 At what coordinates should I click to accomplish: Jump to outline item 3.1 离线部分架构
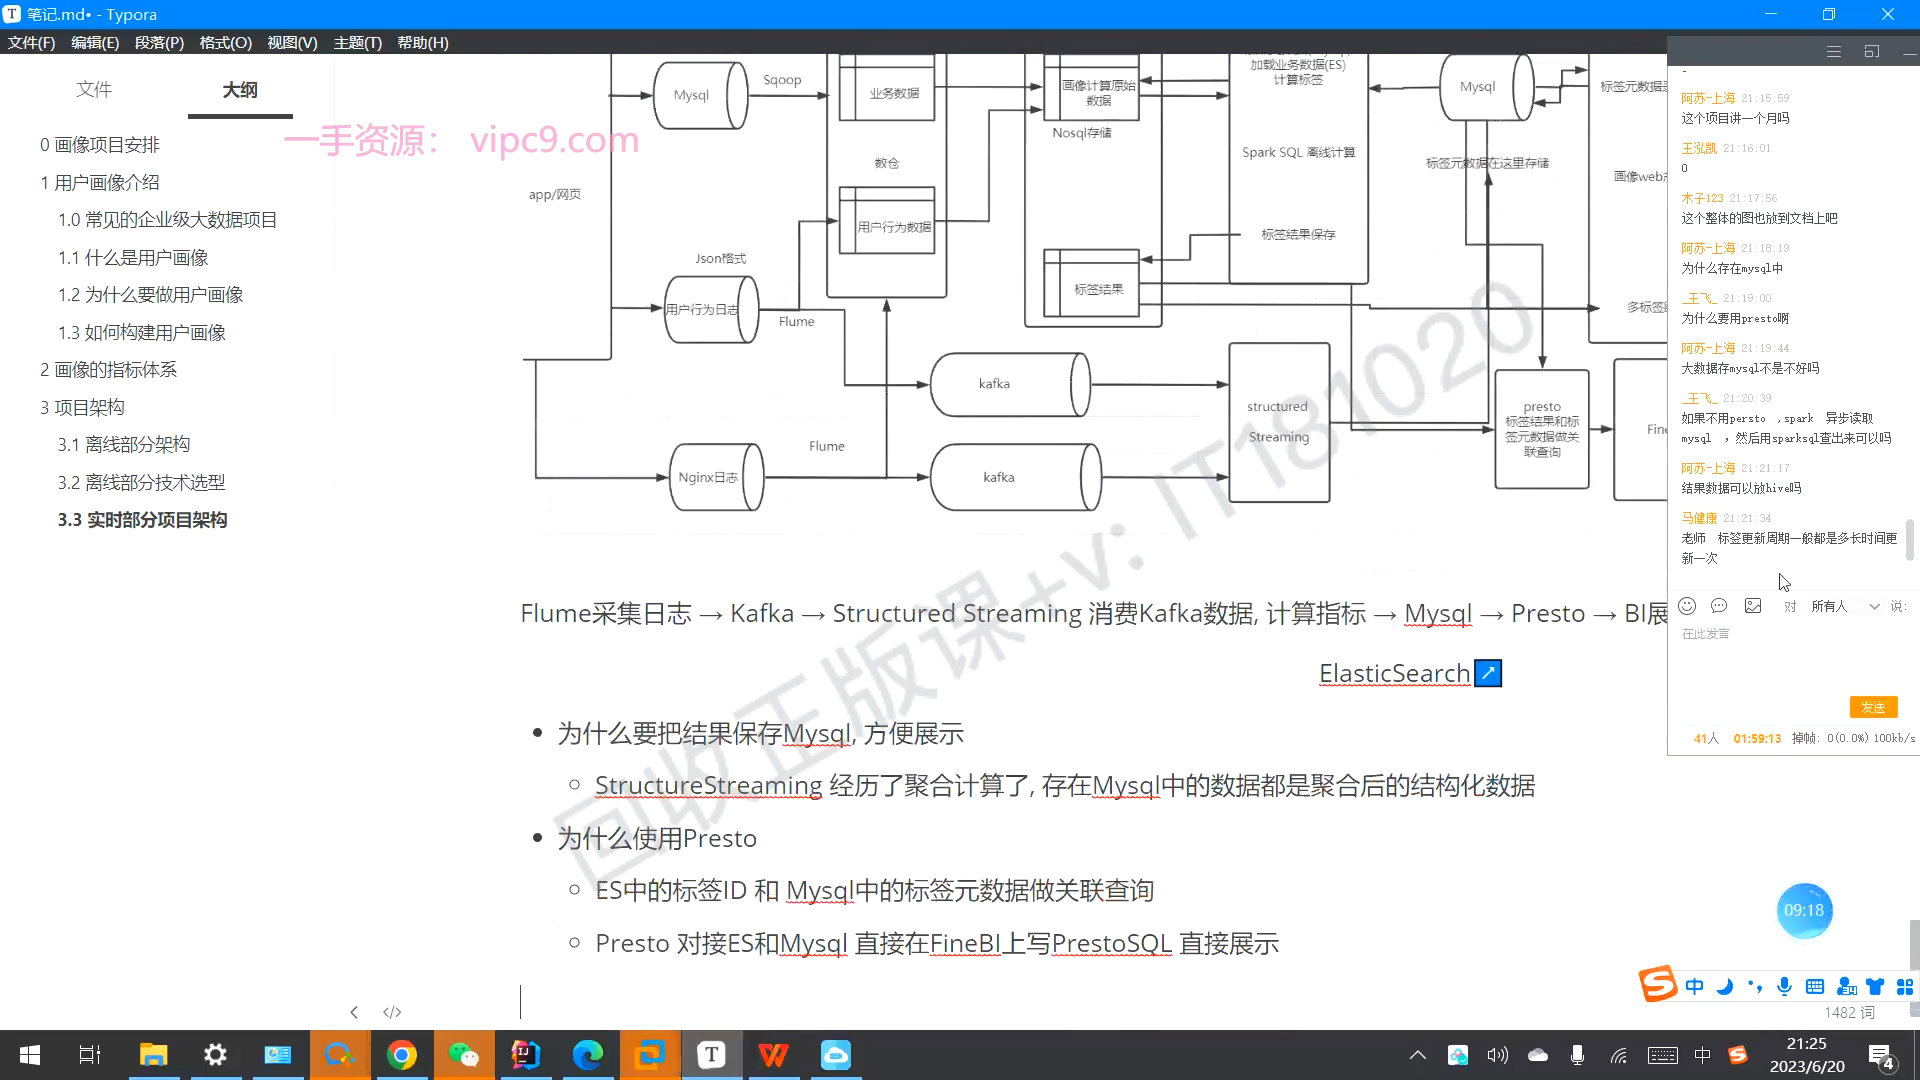[124, 445]
